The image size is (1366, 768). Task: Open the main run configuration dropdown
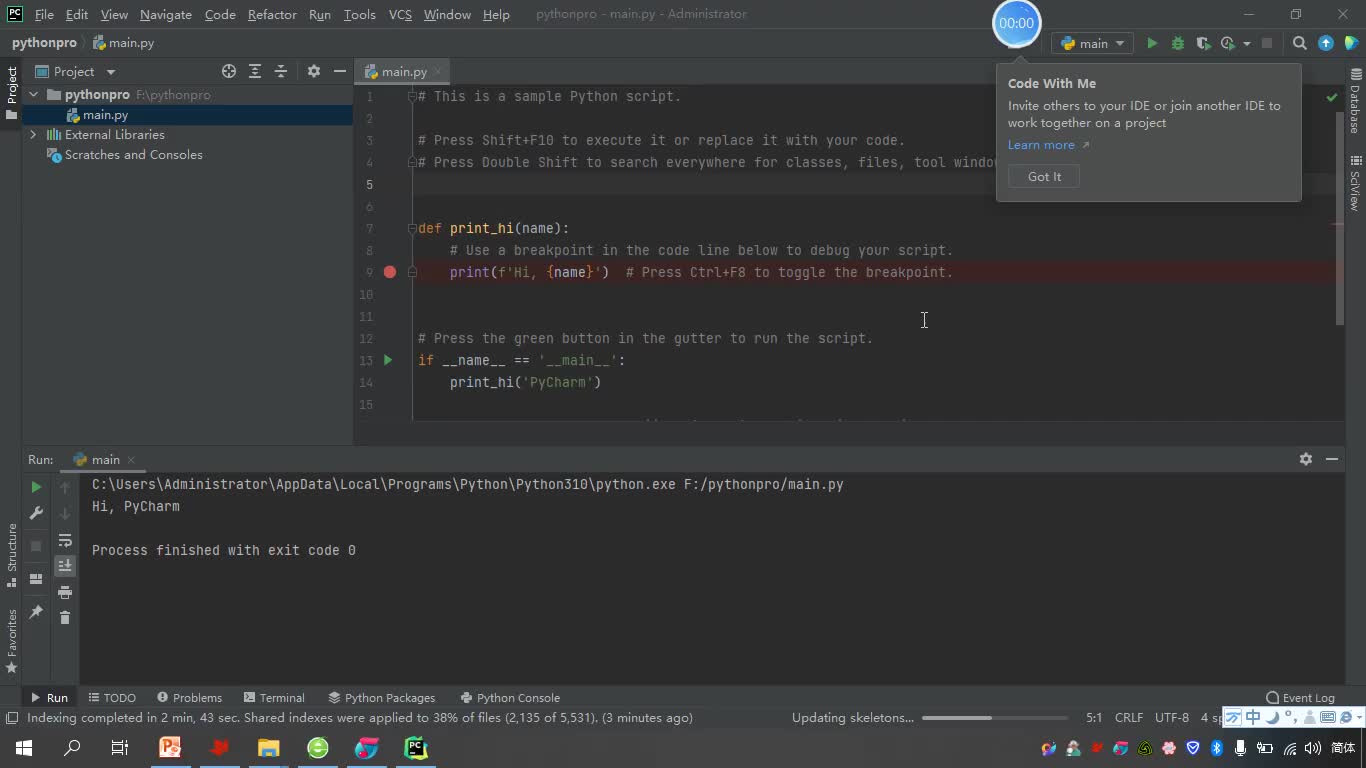(x=1094, y=43)
